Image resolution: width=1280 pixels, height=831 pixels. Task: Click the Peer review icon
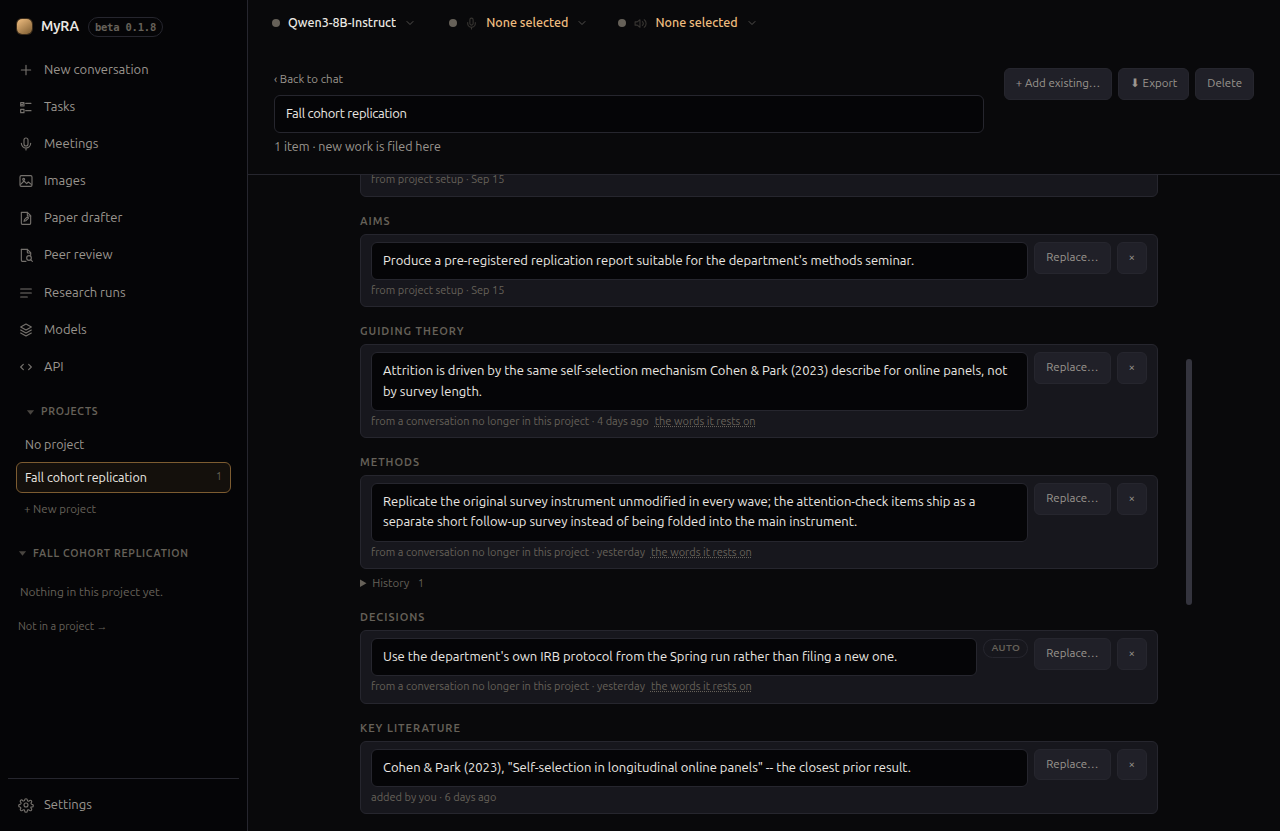[x=26, y=255]
